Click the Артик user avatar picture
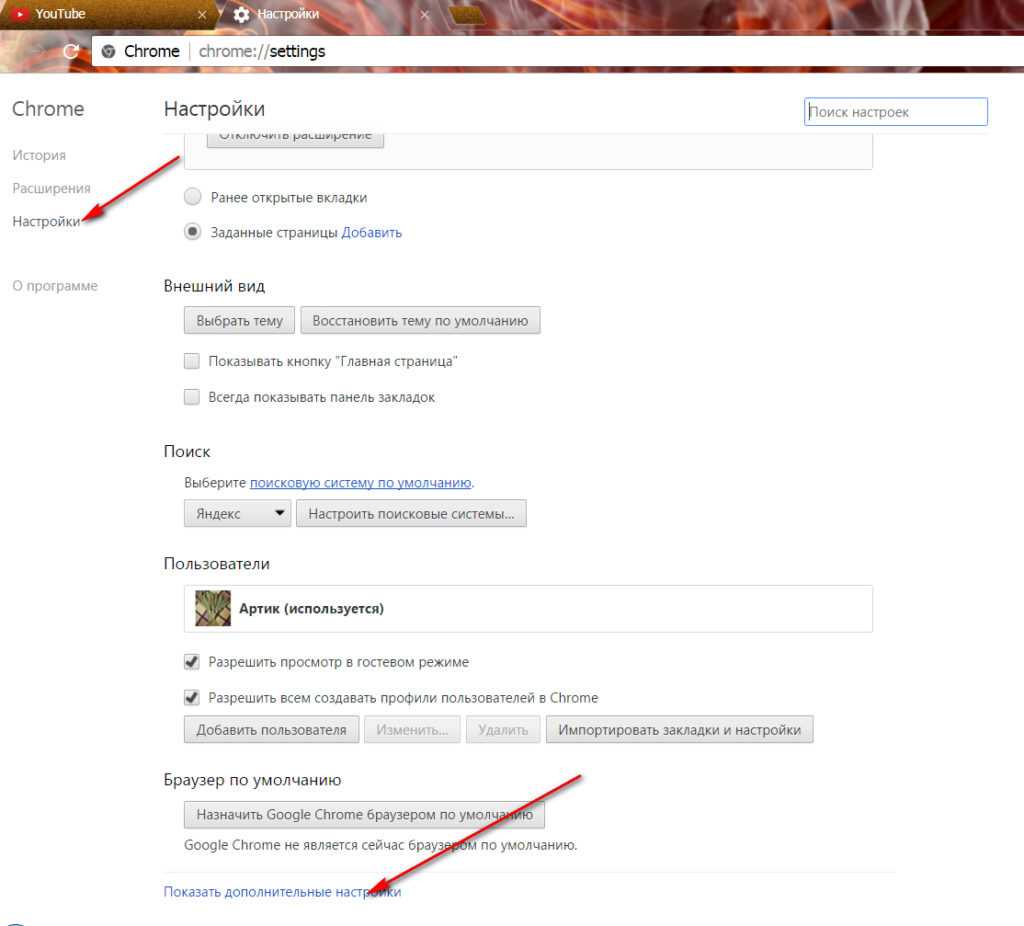Image resolution: width=1024 pixels, height=926 pixels. coord(212,608)
